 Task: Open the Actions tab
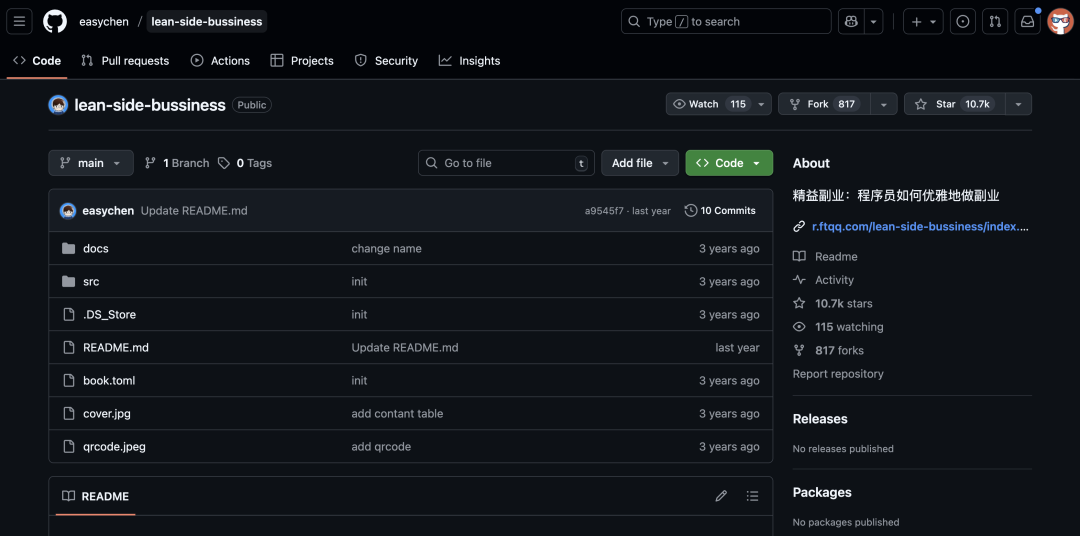point(220,61)
